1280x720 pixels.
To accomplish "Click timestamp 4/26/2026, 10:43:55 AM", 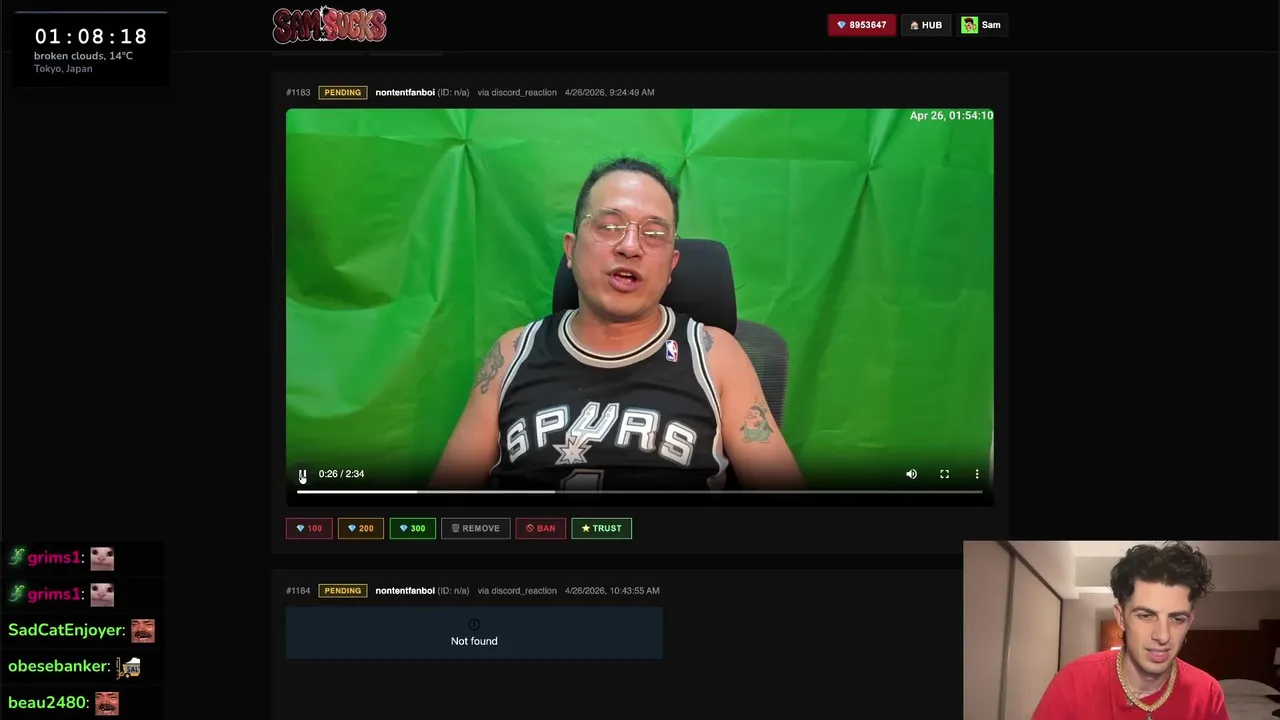I will pyautogui.click(x=612, y=590).
